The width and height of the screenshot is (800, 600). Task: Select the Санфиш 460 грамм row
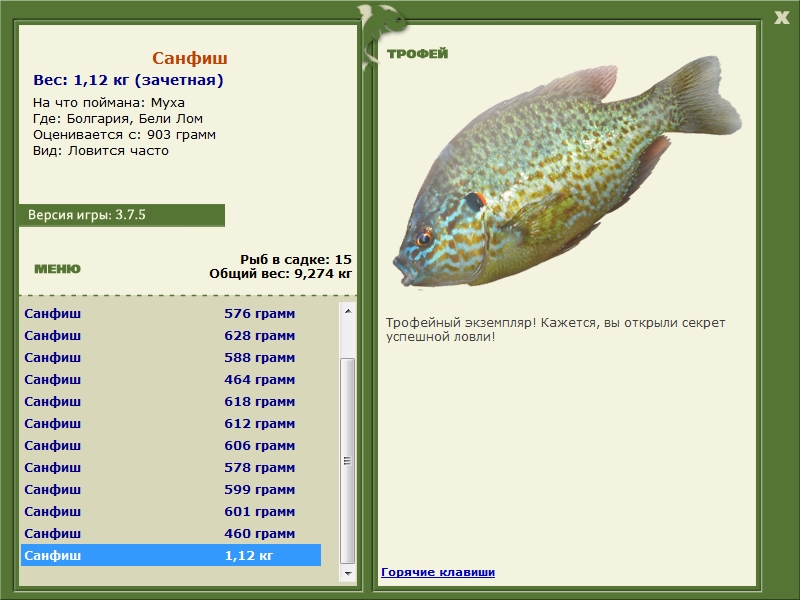pos(171,533)
